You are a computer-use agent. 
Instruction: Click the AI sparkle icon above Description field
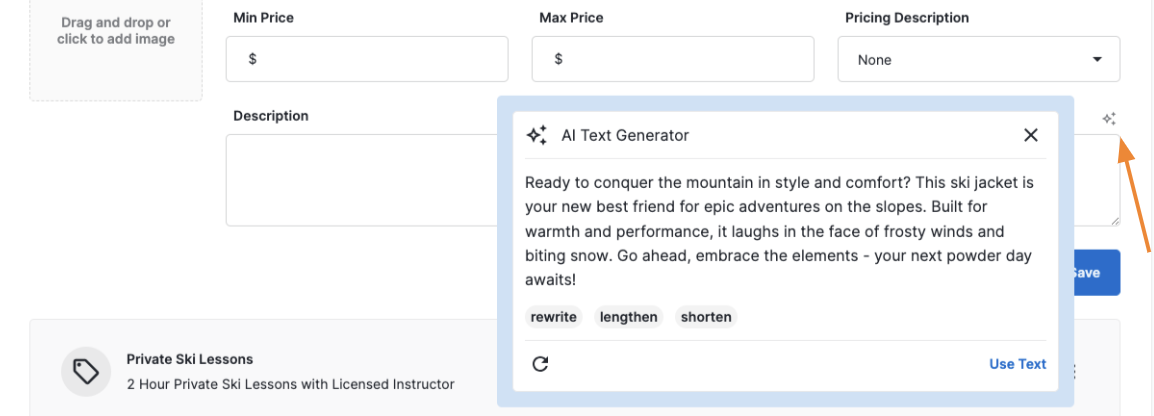point(1108,119)
